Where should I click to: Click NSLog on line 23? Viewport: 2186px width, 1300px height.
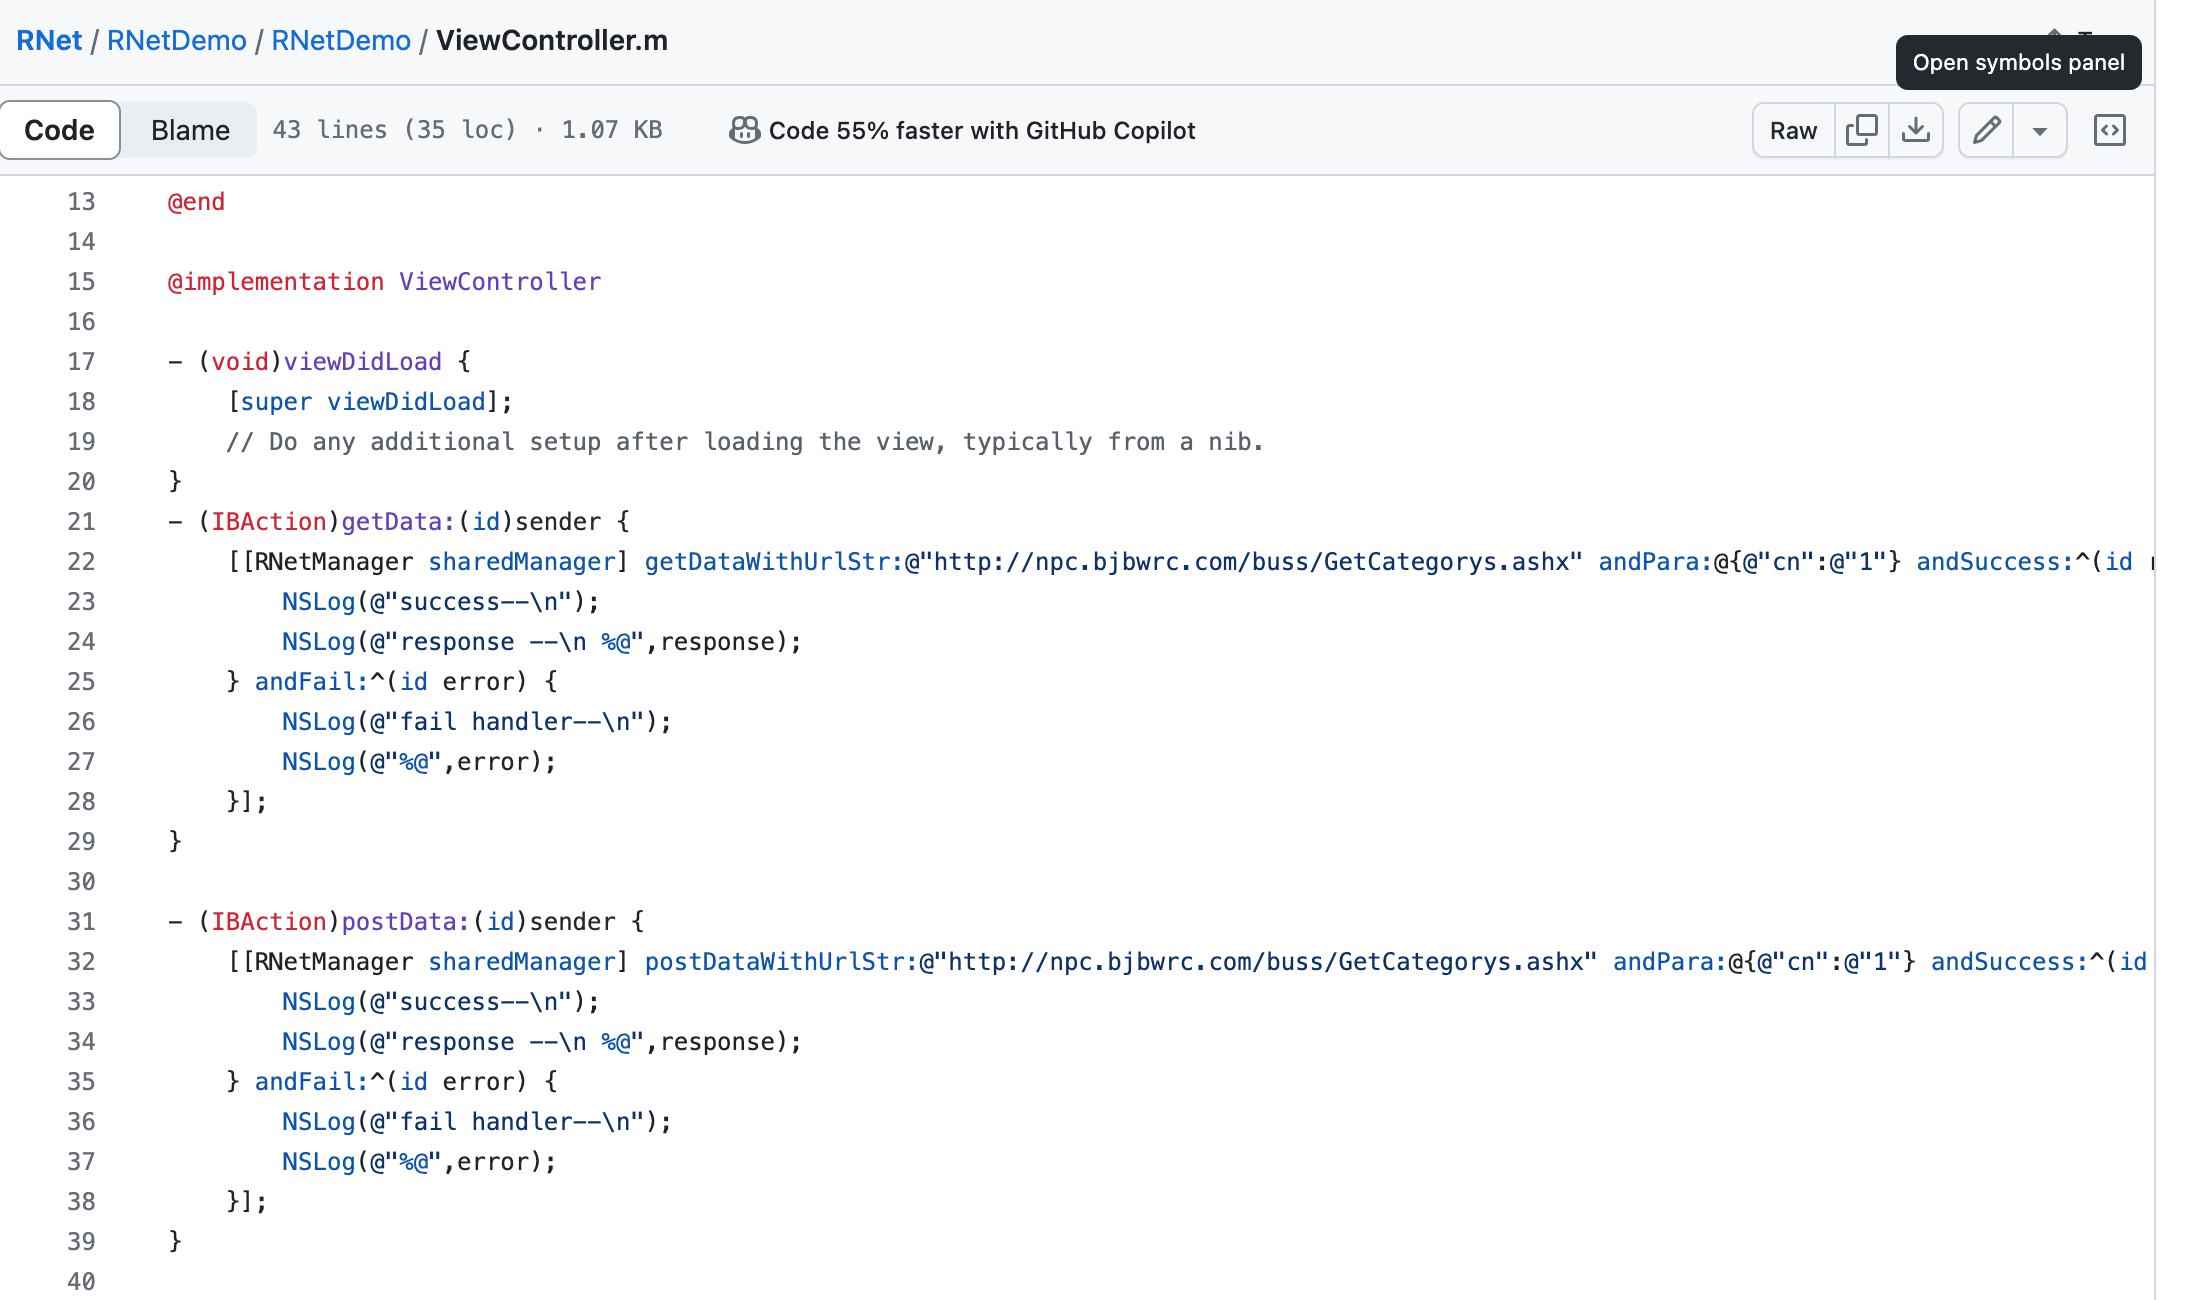pyautogui.click(x=318, y=602)
